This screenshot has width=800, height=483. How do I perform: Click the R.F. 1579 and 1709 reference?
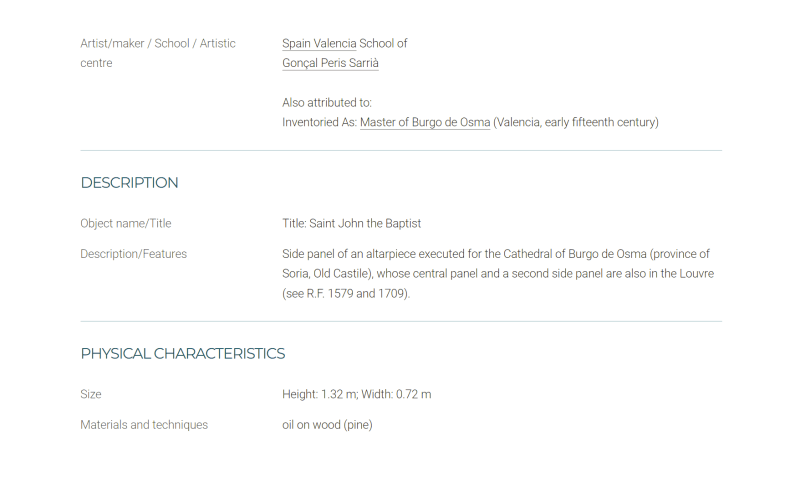pyautogui.click(x=357, y=294)
